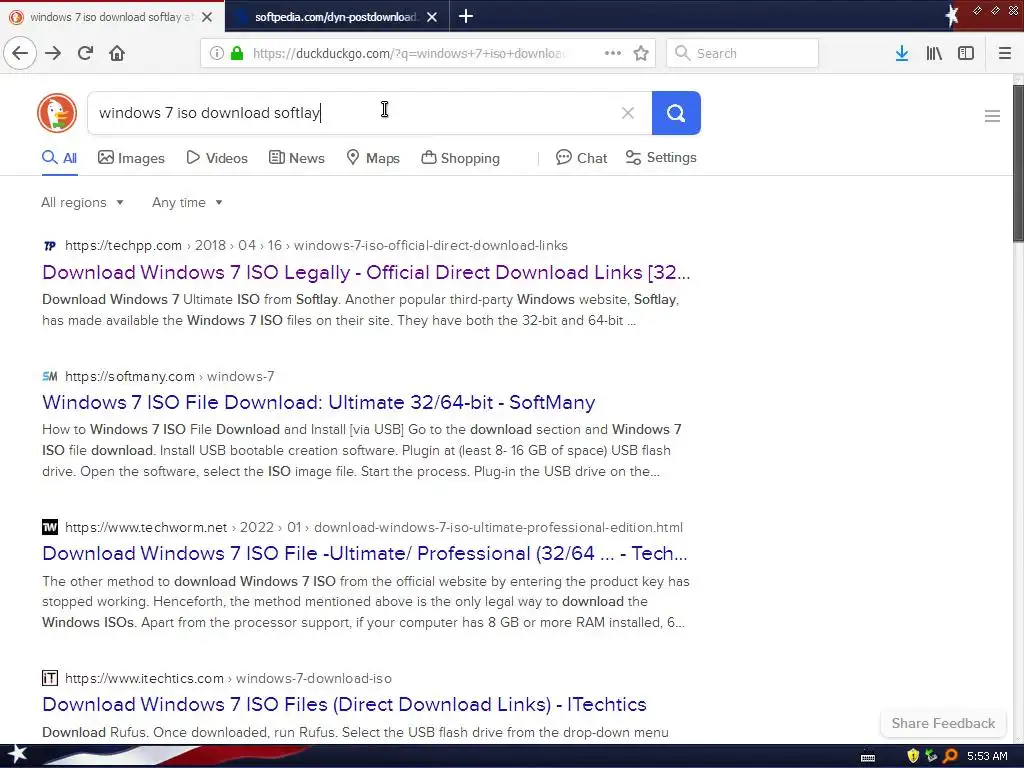Open the Downloads panel arrow
This screenshot has height=768, width=1024.
(x=901, y=53)
